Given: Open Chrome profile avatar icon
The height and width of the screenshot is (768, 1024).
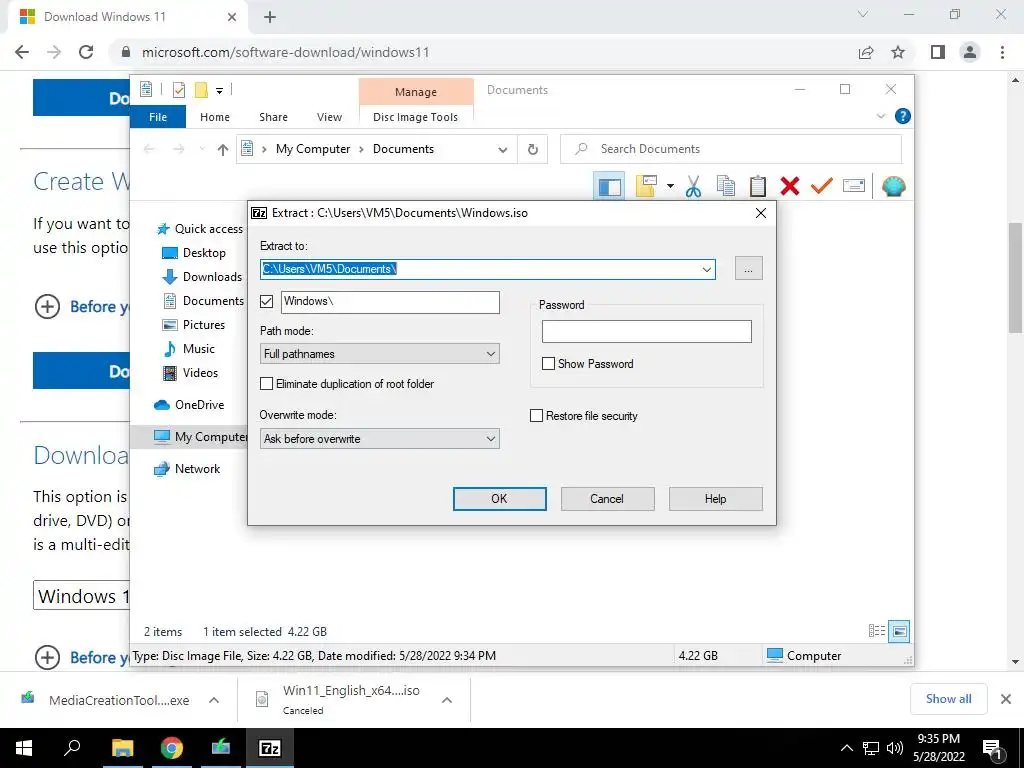Looking at the screenshot, I should point(970,52).
